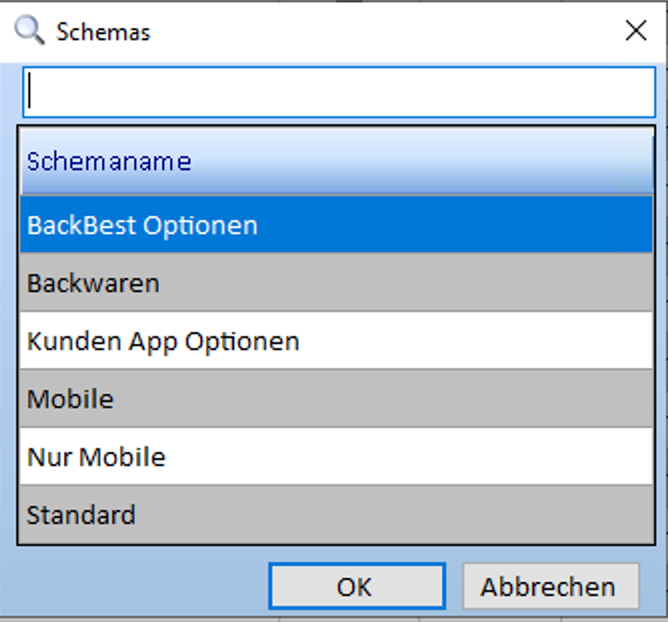668x622 pixels.
Task: Click the currently highlighted BackBest Optionen row
Action: click(x=337, y=225)
